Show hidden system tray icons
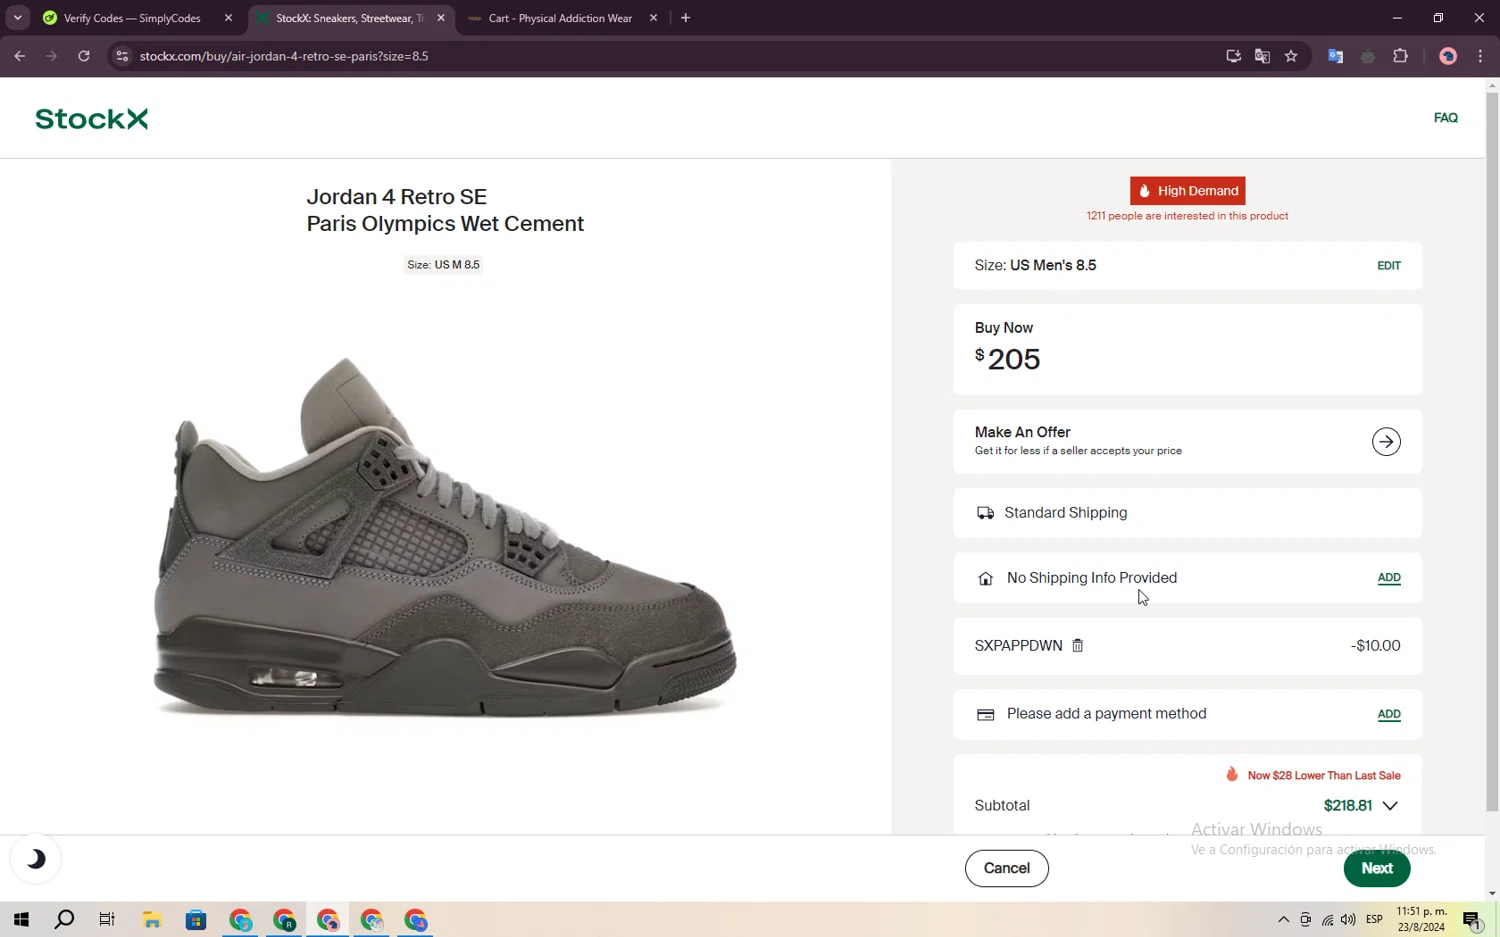The height and width of the screenshot is (937, 1500). pyautogui.click(x=1283, y=920)
